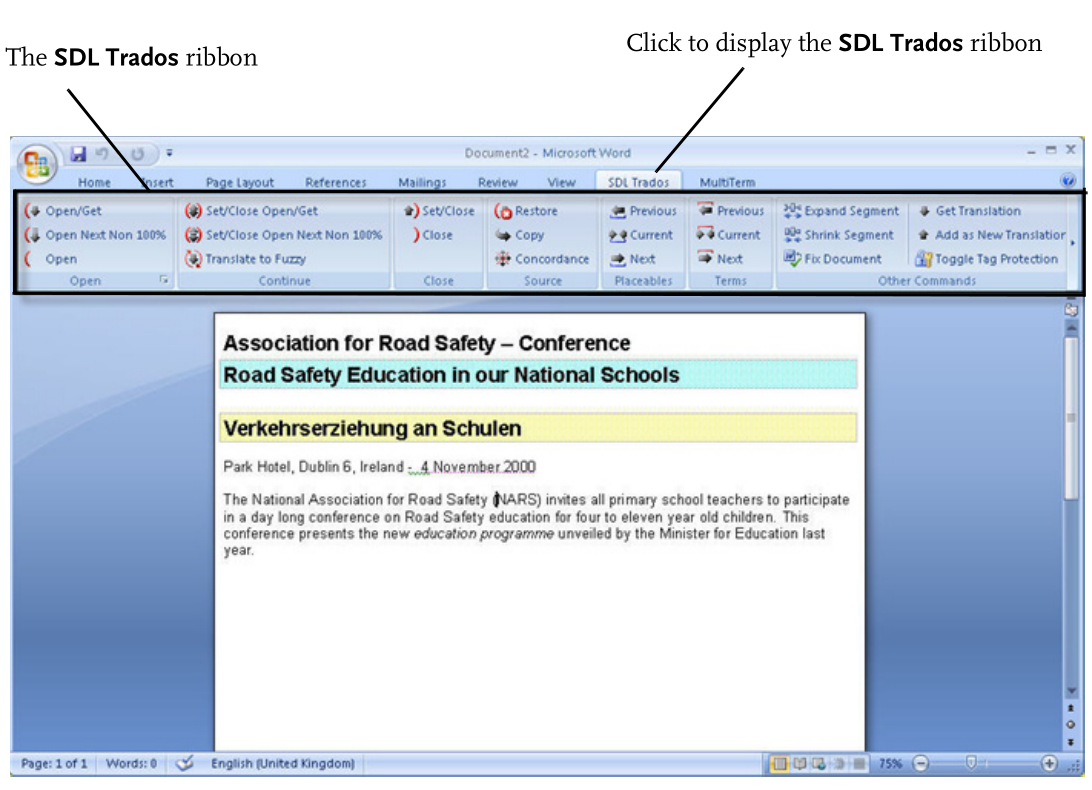Click Fix Document command
Screen dimensions: 1092x790
(x=833, y=258)
